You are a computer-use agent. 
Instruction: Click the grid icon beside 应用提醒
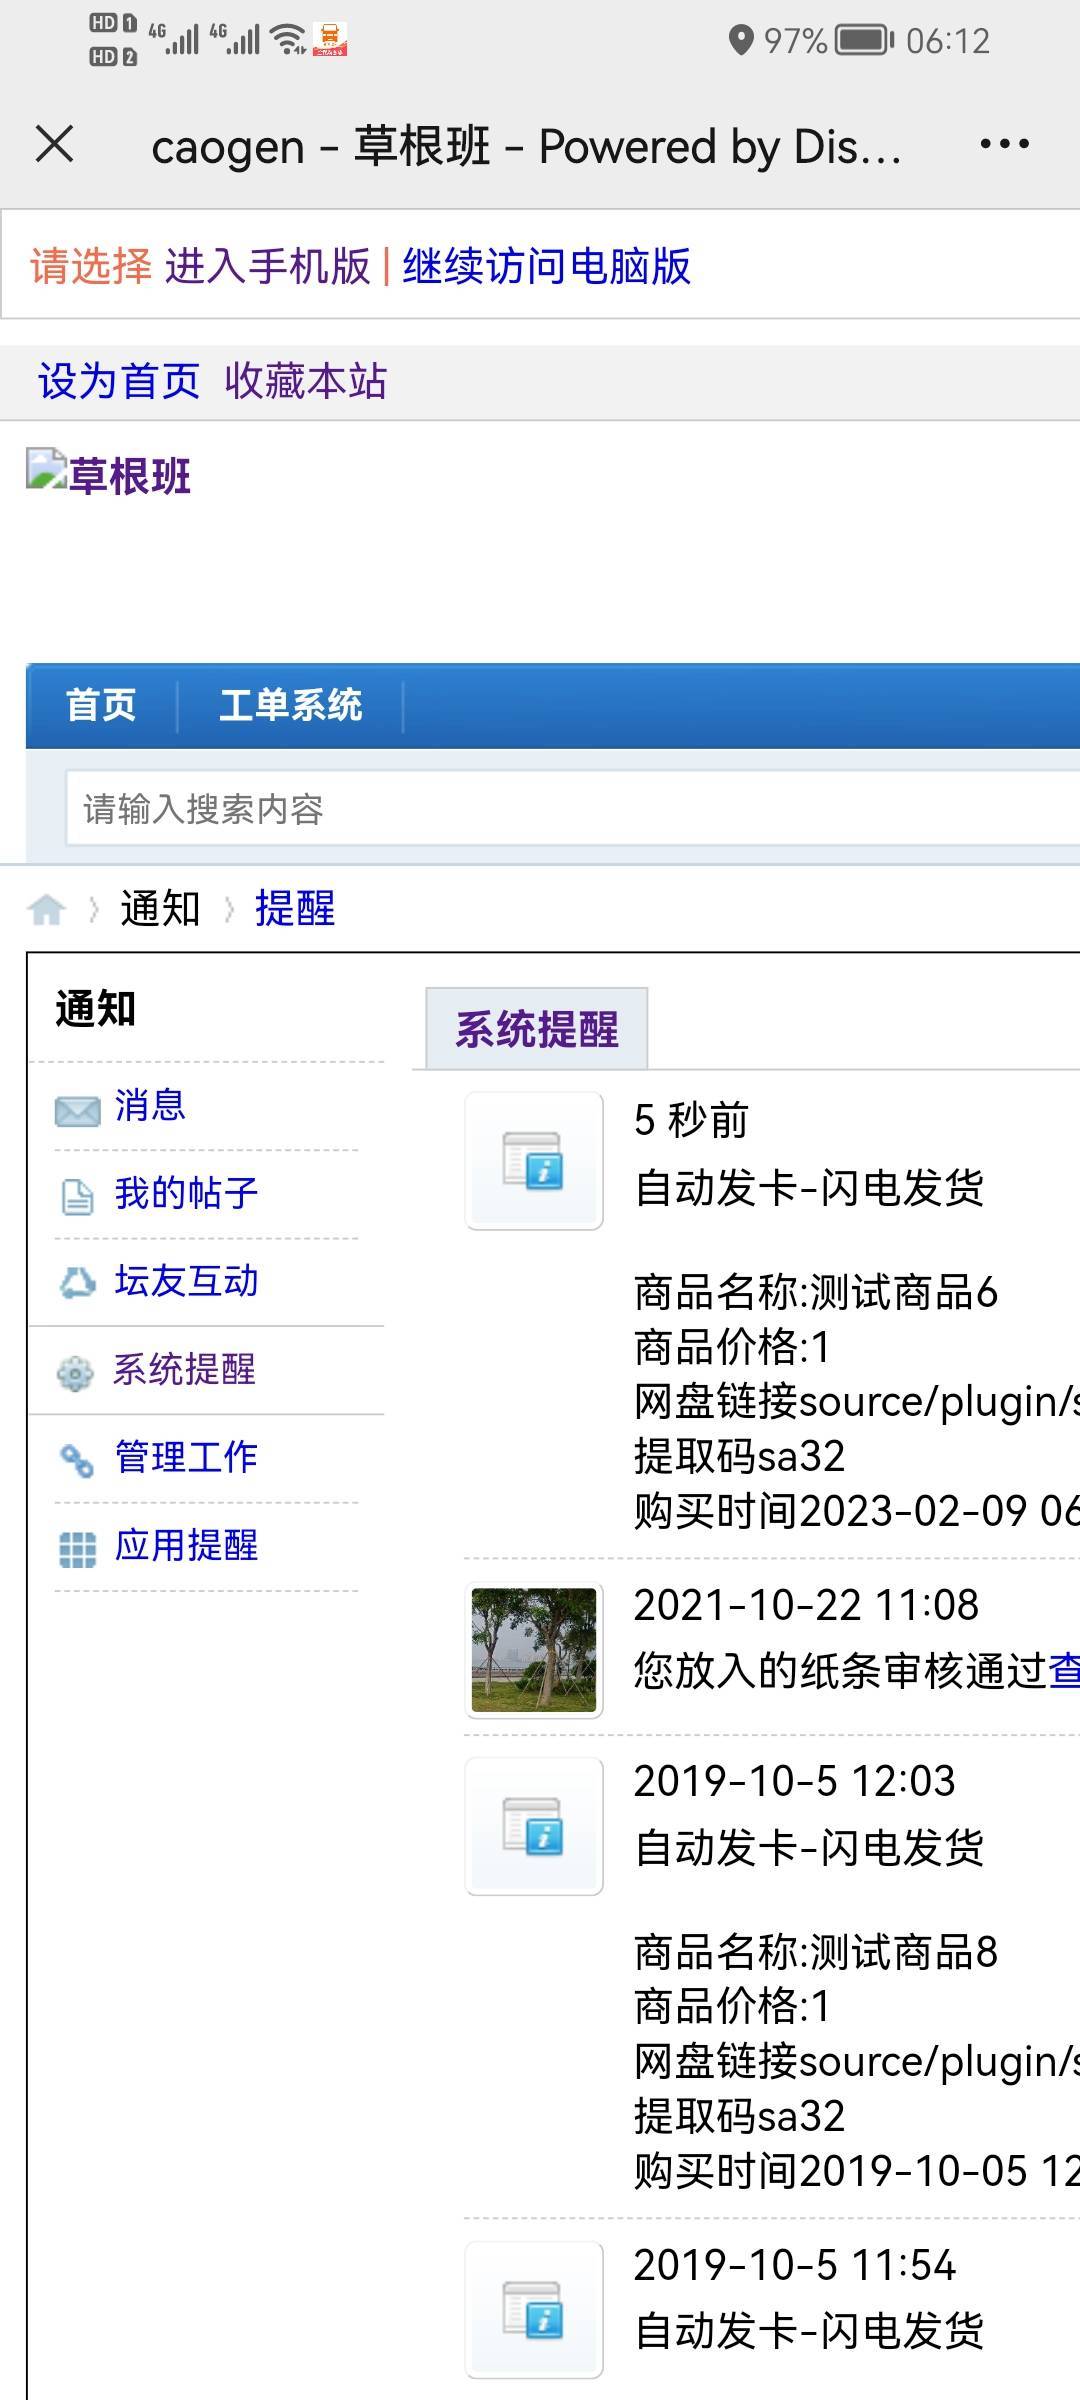[77, 1549]
